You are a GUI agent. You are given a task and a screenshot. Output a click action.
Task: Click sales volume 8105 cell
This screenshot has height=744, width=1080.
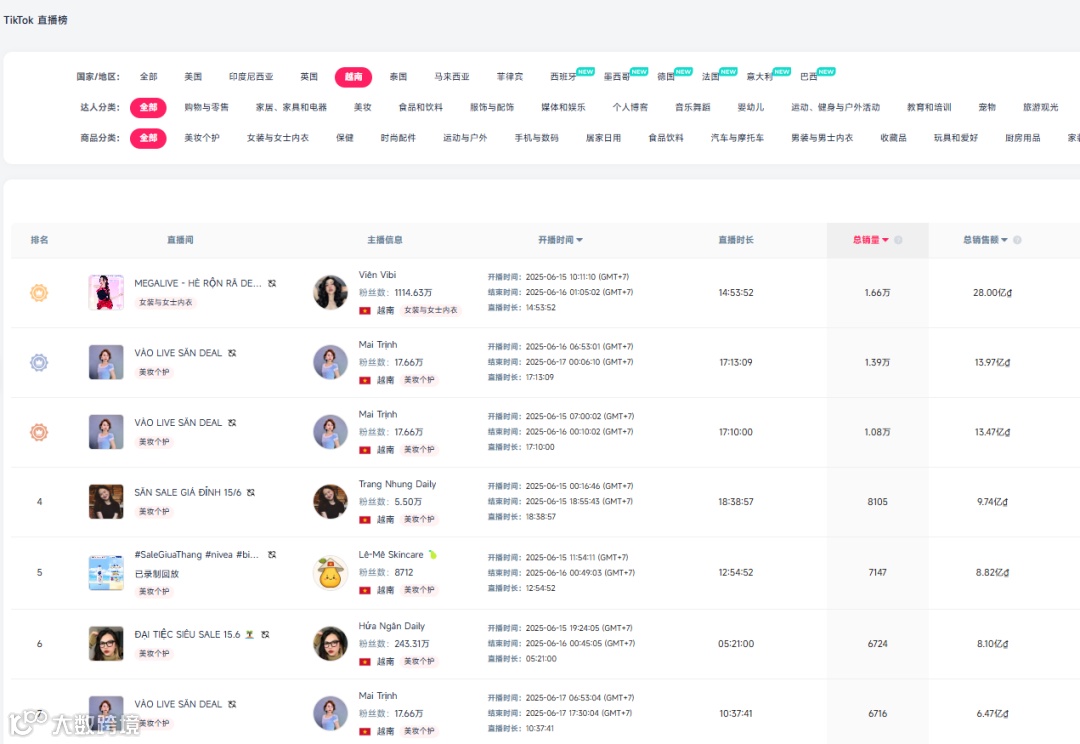878,502
